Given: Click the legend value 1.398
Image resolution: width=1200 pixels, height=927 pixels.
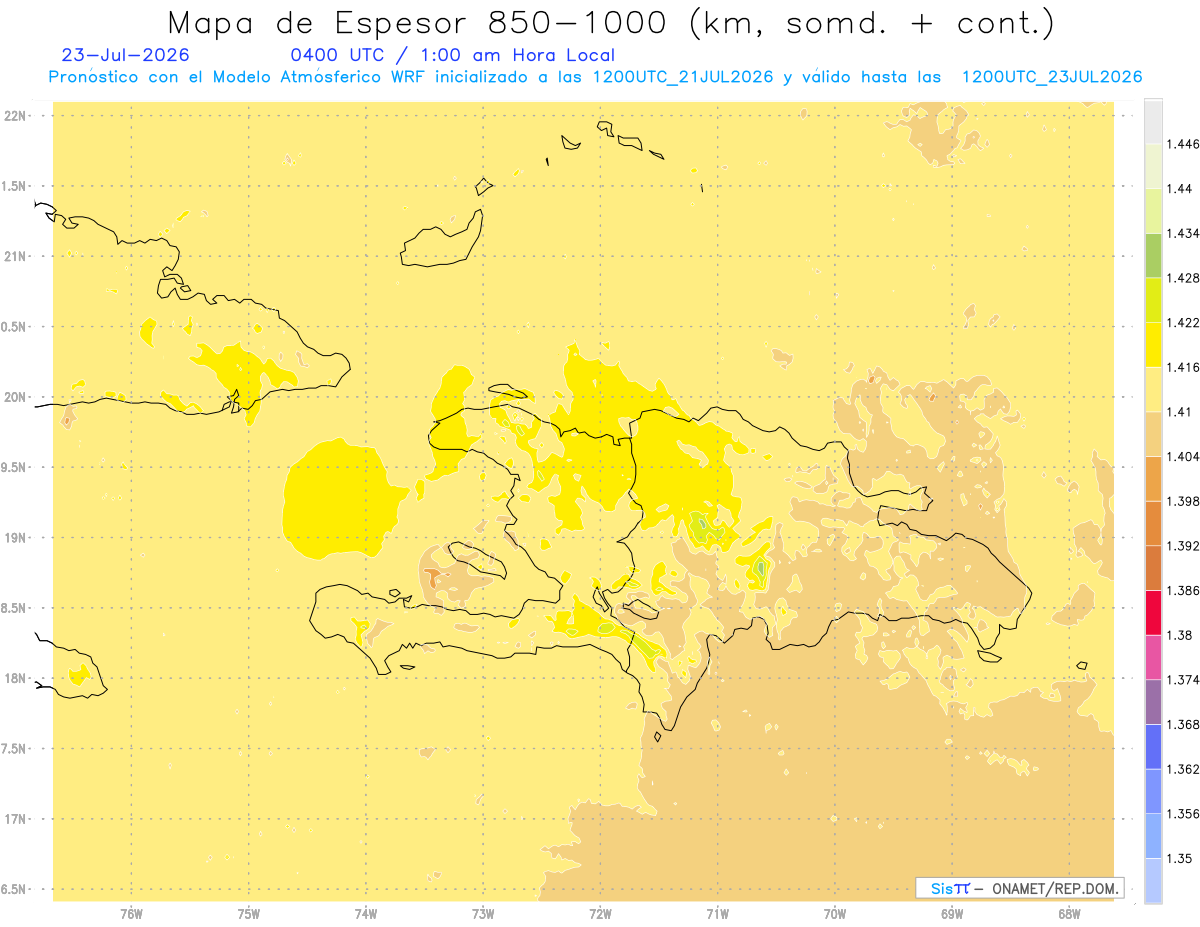Looking at the screenshot, I should pyautogui.click(x=1183, y=501).
